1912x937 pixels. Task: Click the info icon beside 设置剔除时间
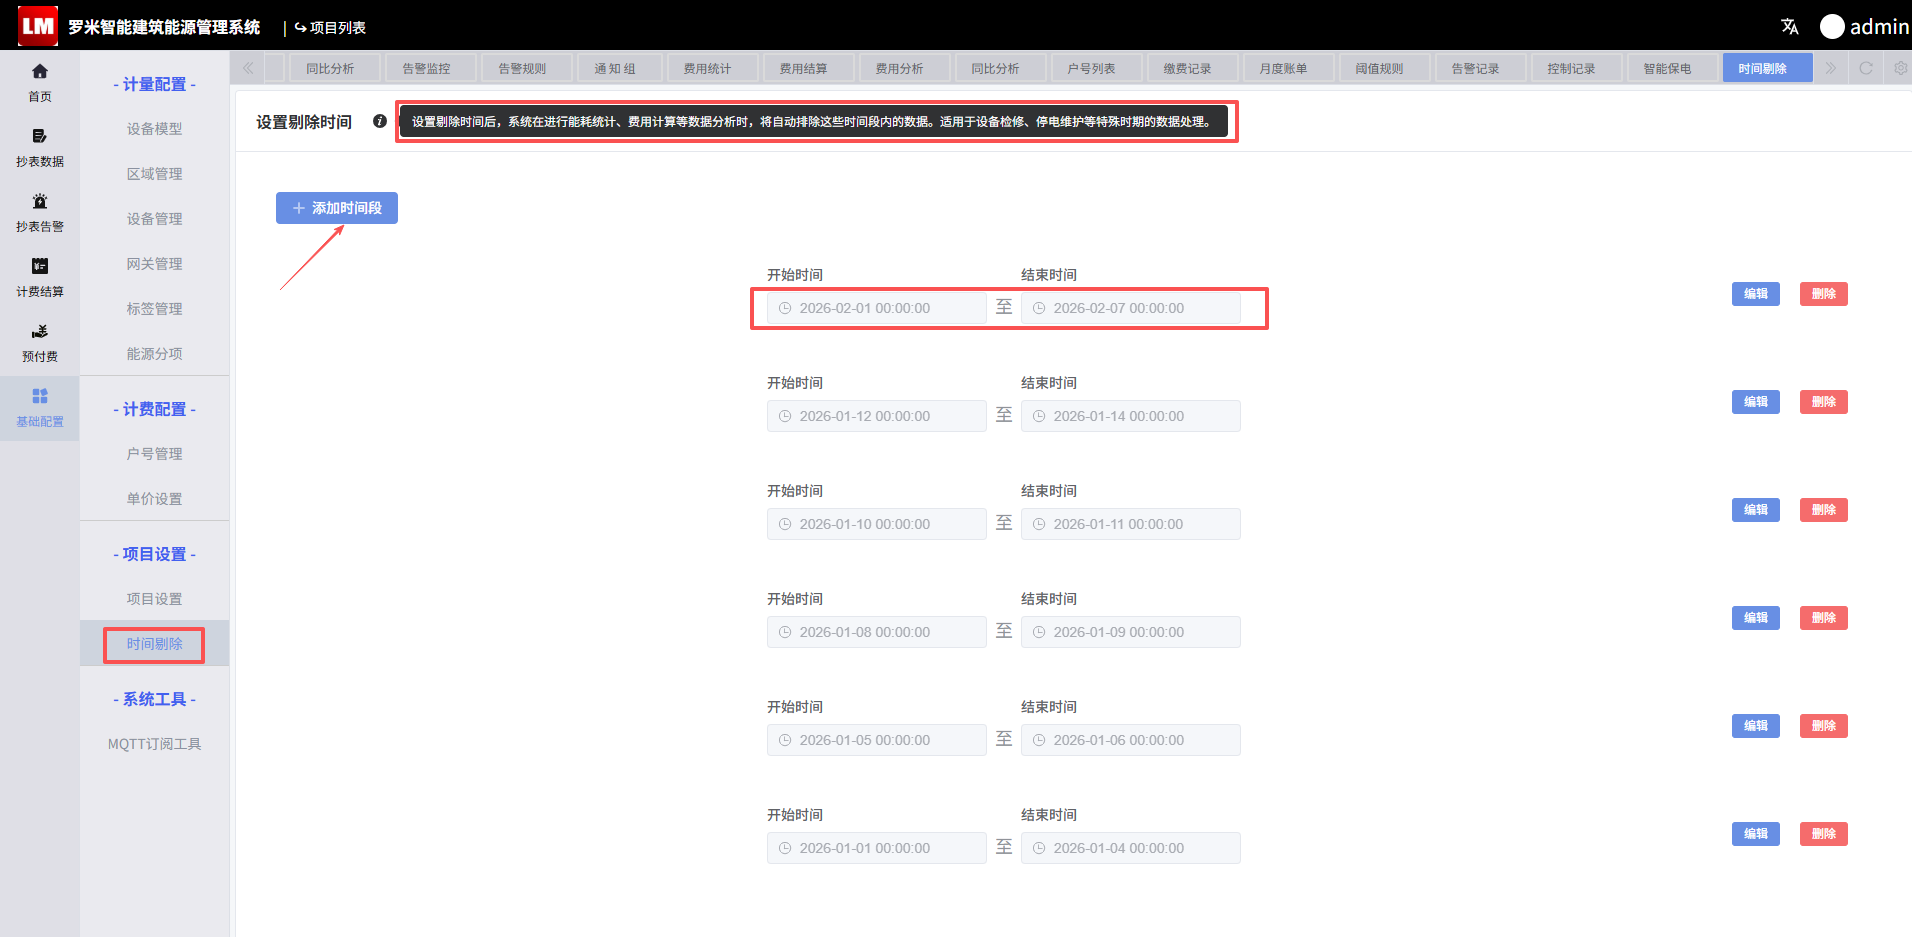tap(380, 121)
